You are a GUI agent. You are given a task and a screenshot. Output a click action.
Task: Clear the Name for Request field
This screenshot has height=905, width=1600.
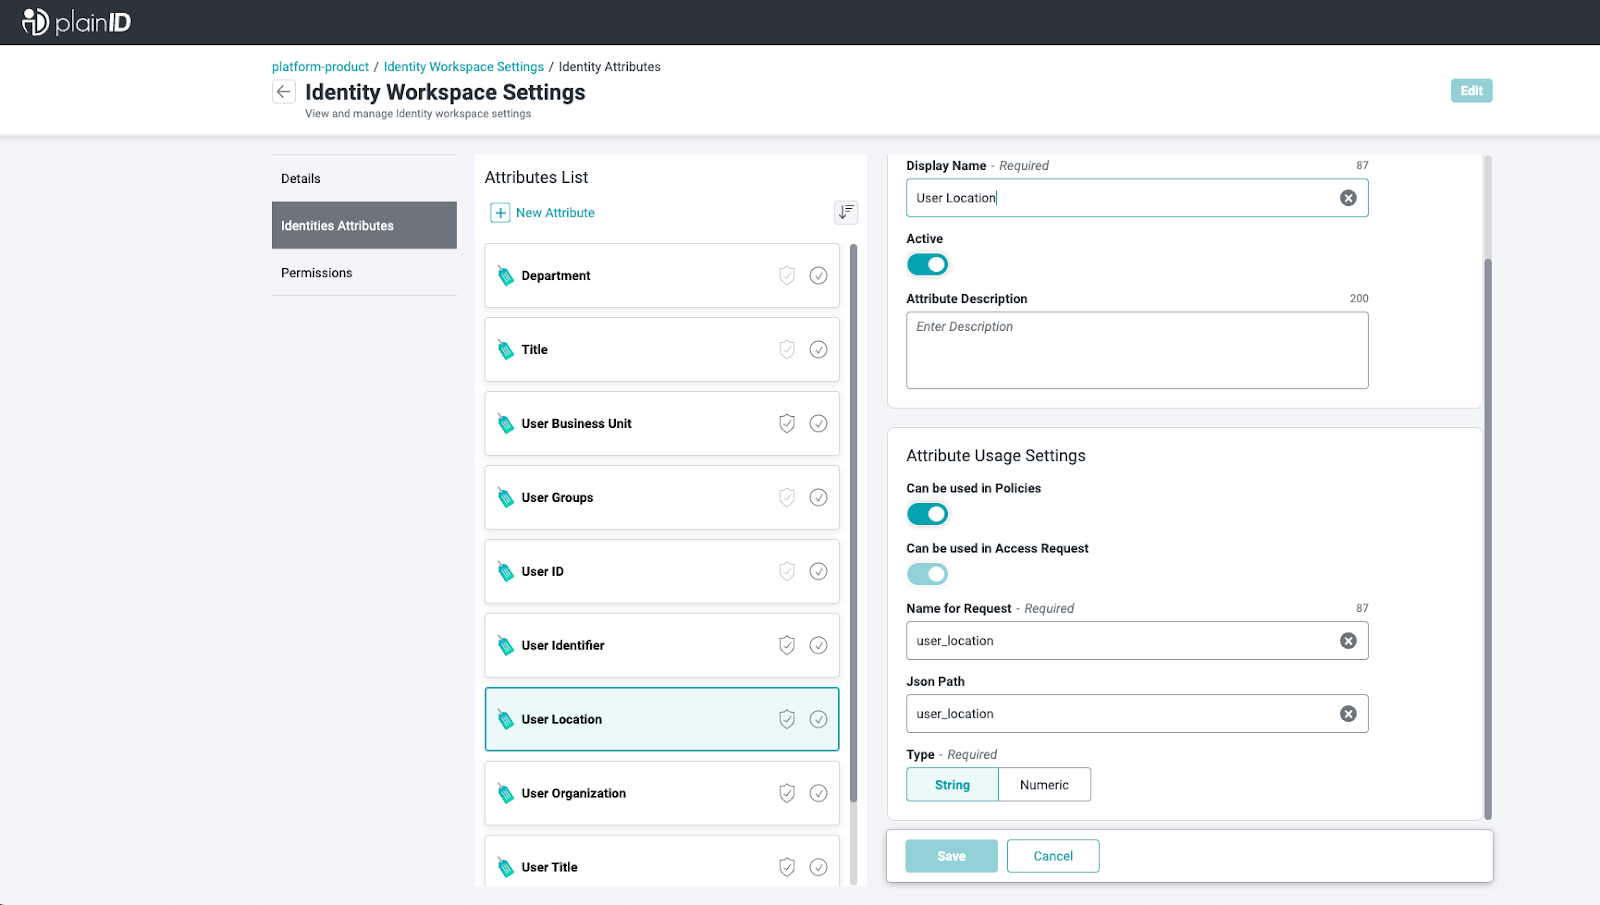pos(1348,641)
